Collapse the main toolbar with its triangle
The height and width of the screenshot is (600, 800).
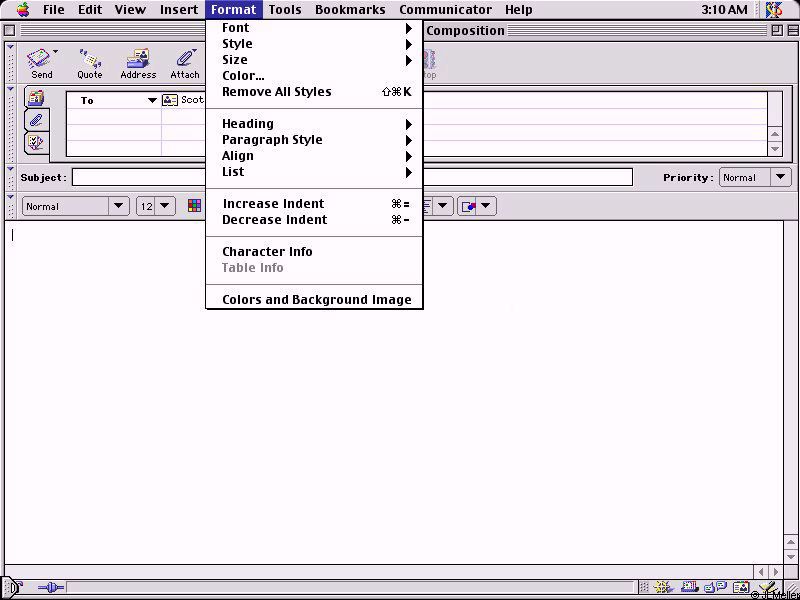point(10,47)
